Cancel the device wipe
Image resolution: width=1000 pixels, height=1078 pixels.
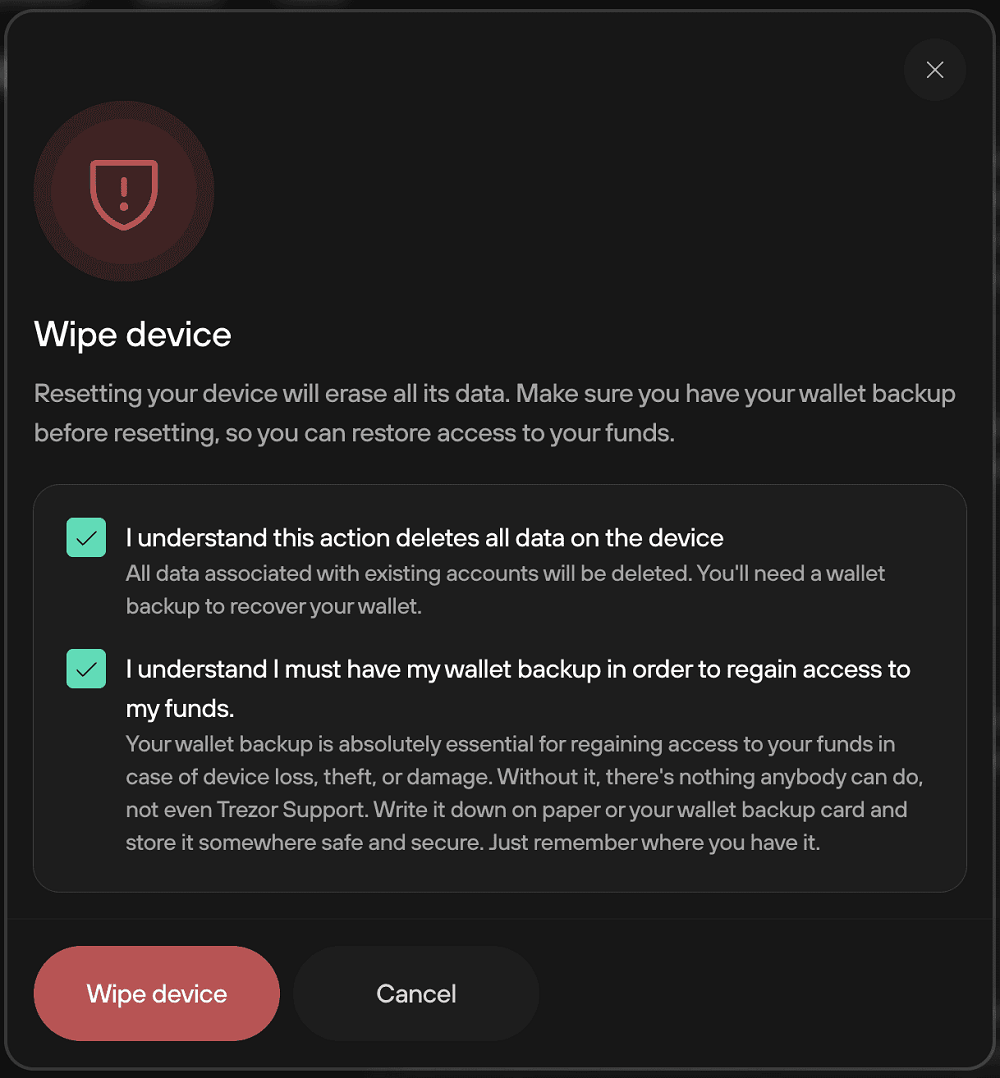click(416, 993)
